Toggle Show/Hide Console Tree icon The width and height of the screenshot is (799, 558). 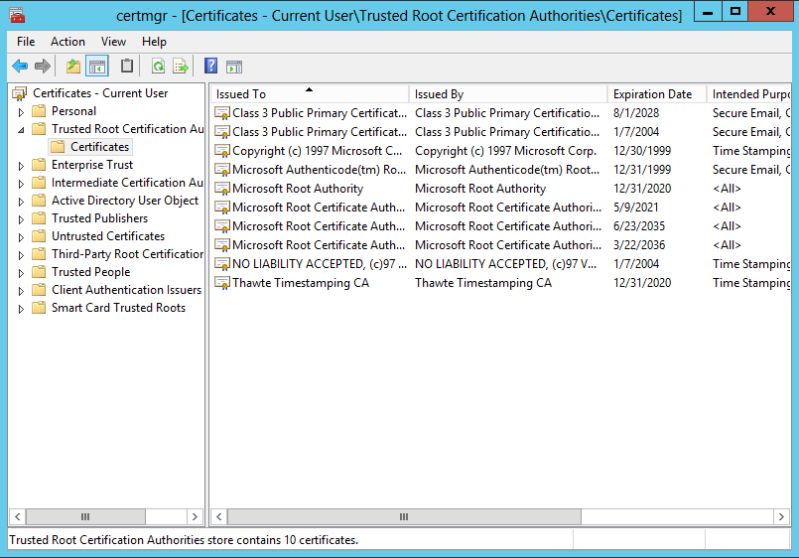click(x=97, y=66)
